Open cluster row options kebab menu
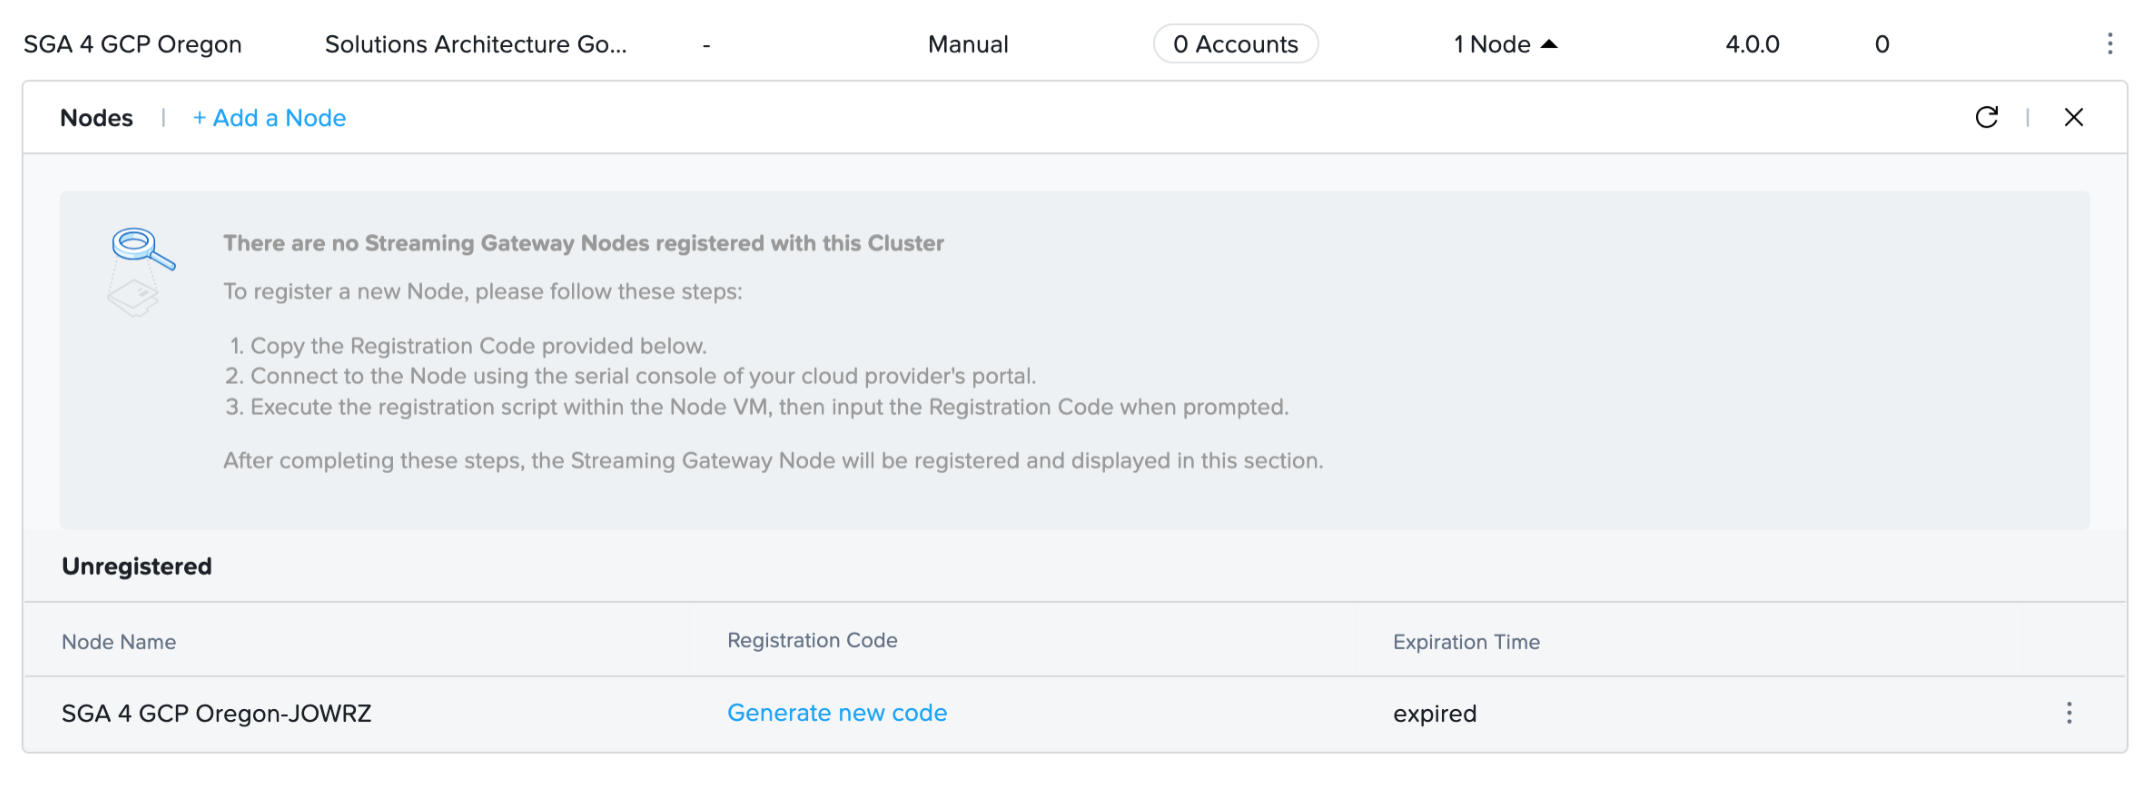2146x806 pixels. click(2109, 44)
